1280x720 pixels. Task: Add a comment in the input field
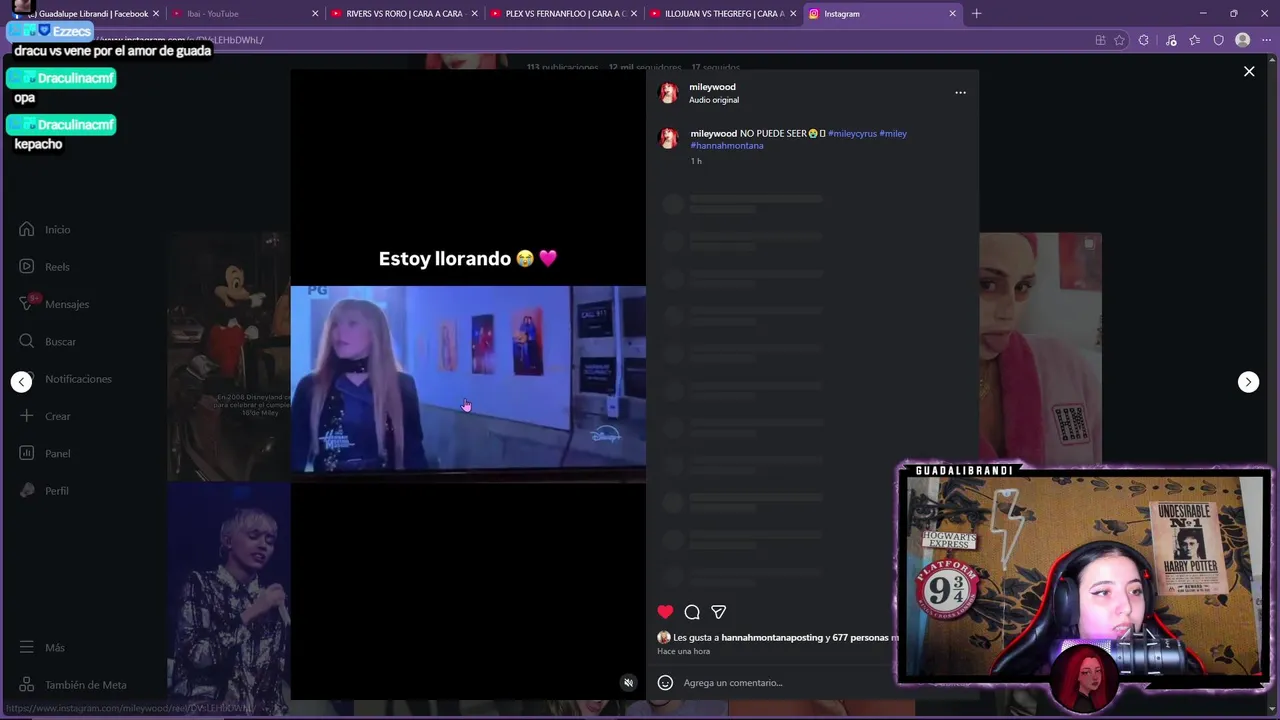pos(785,683)
